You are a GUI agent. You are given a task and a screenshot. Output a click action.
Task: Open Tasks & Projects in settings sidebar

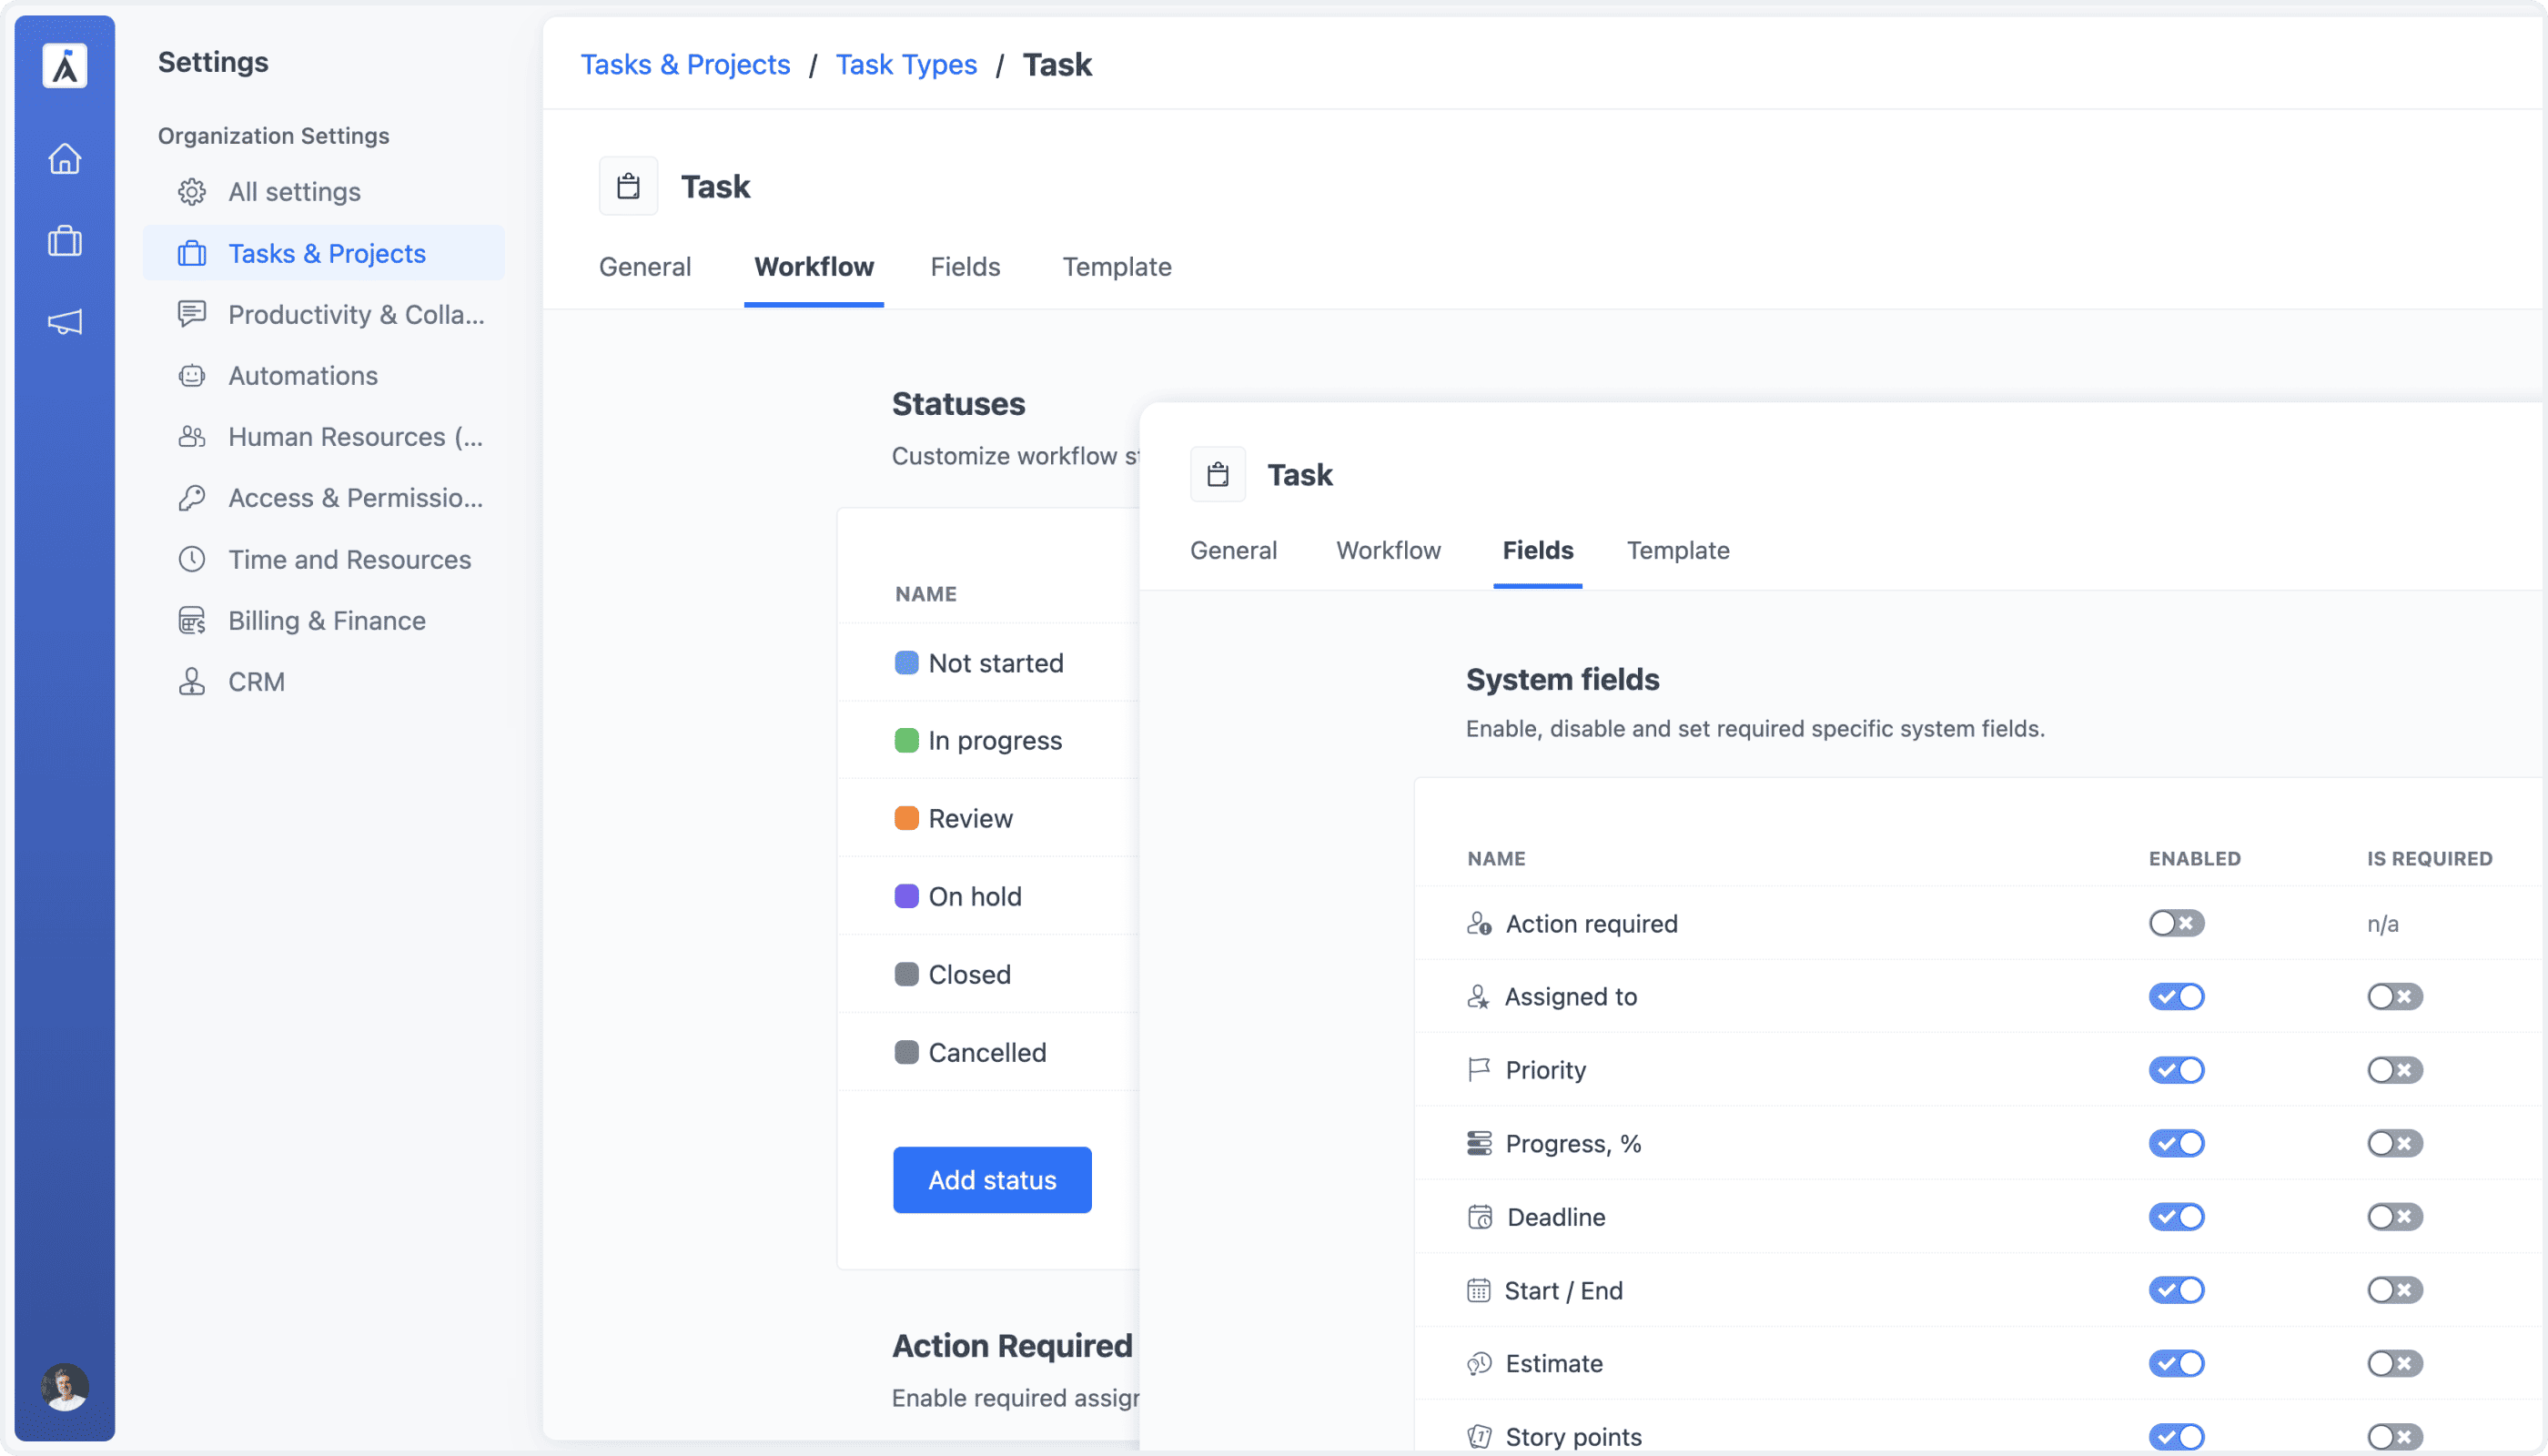click(324, 253)
